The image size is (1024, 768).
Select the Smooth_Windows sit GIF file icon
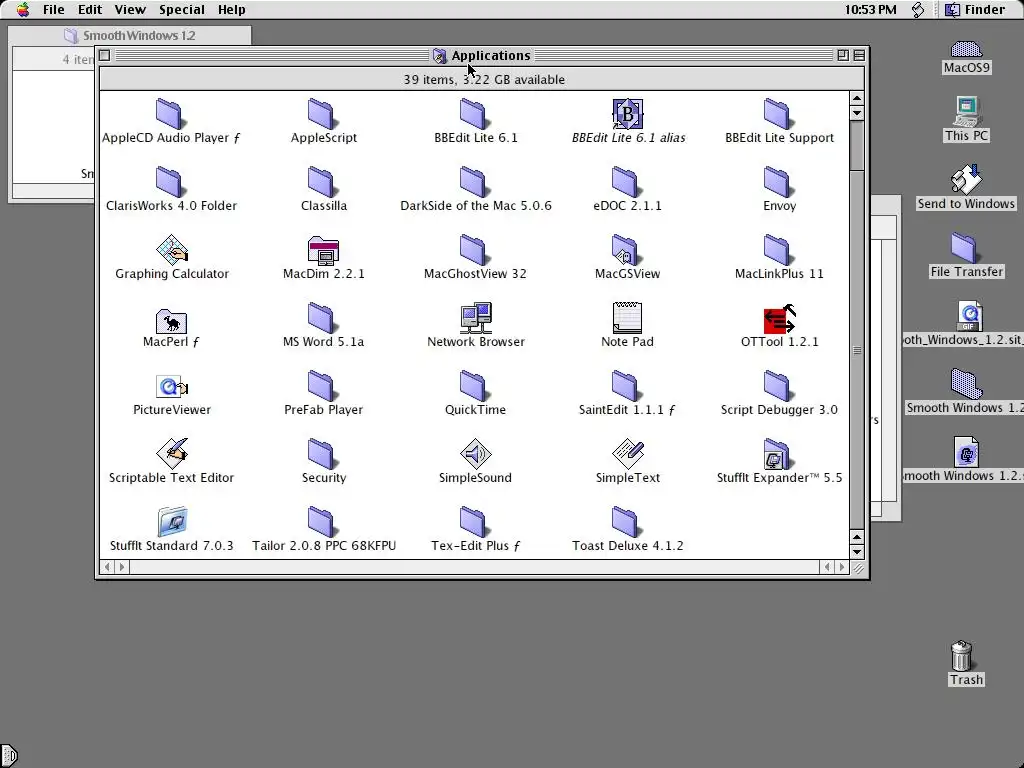pos(970,316)
